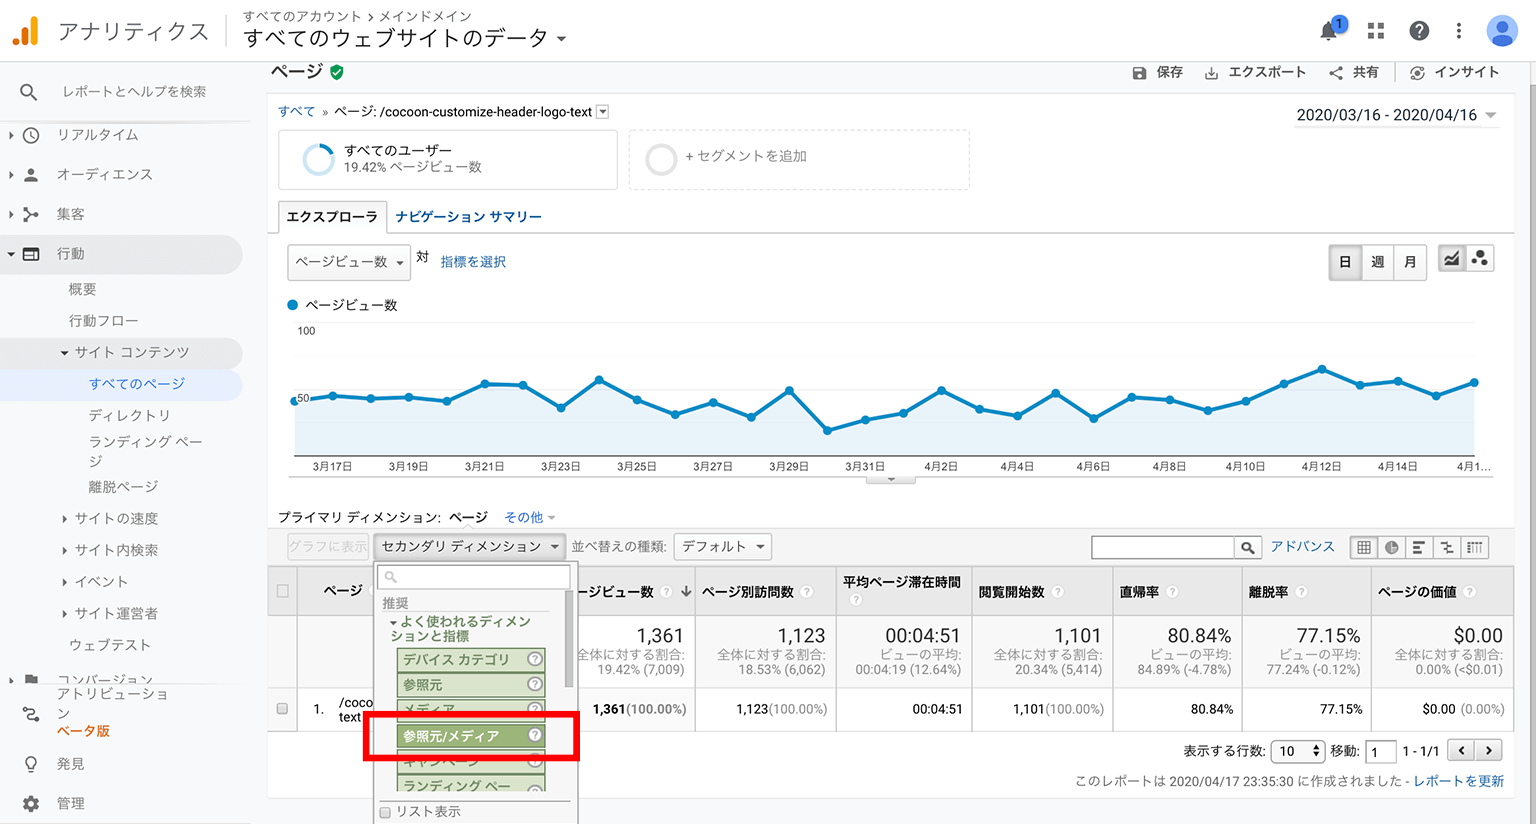
Task: Open ランディング ページ in the sidebar
Action: tap(145, 451)
